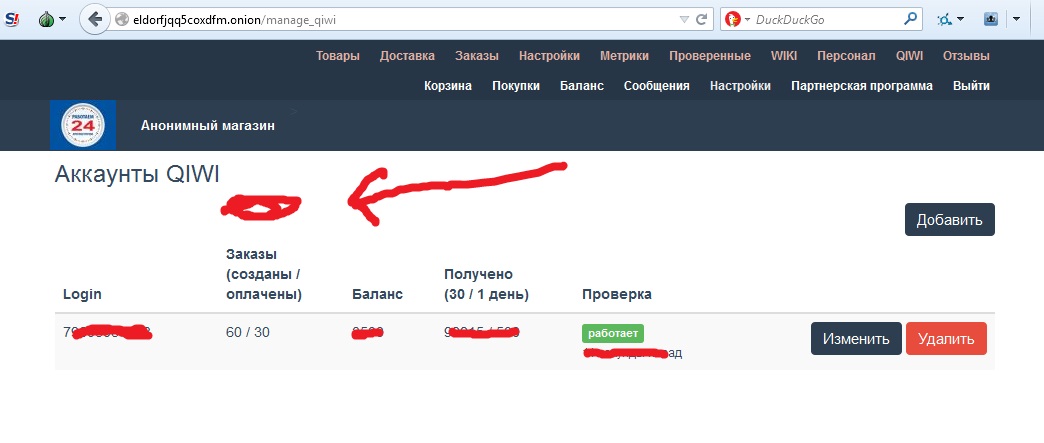Viewport: 1044px width, 443px height.
Task: Select the QIWI menu item
Action: tap(910, 56)
